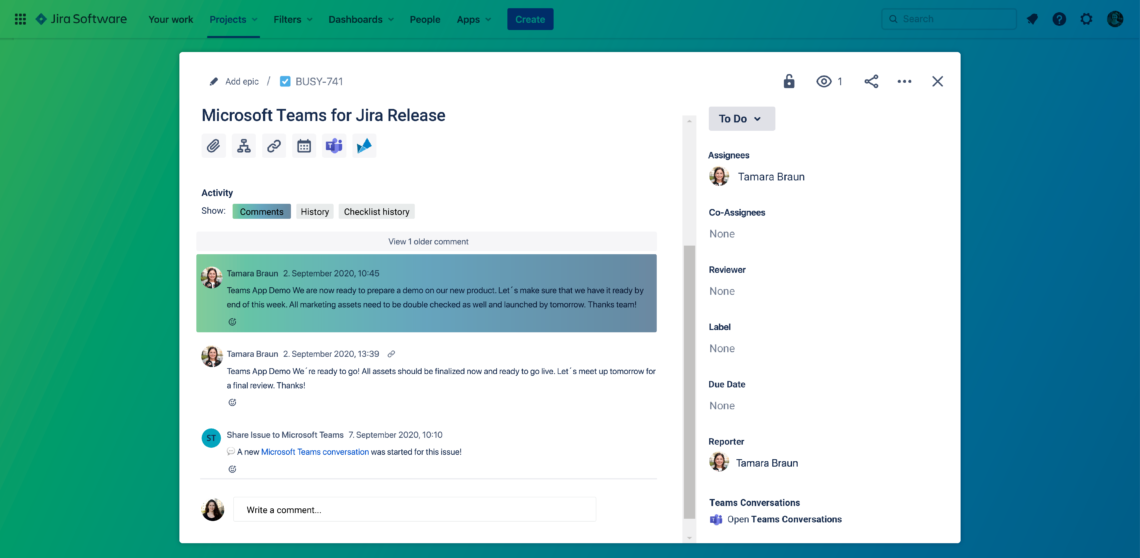Go to Your work

click(170, 20)
